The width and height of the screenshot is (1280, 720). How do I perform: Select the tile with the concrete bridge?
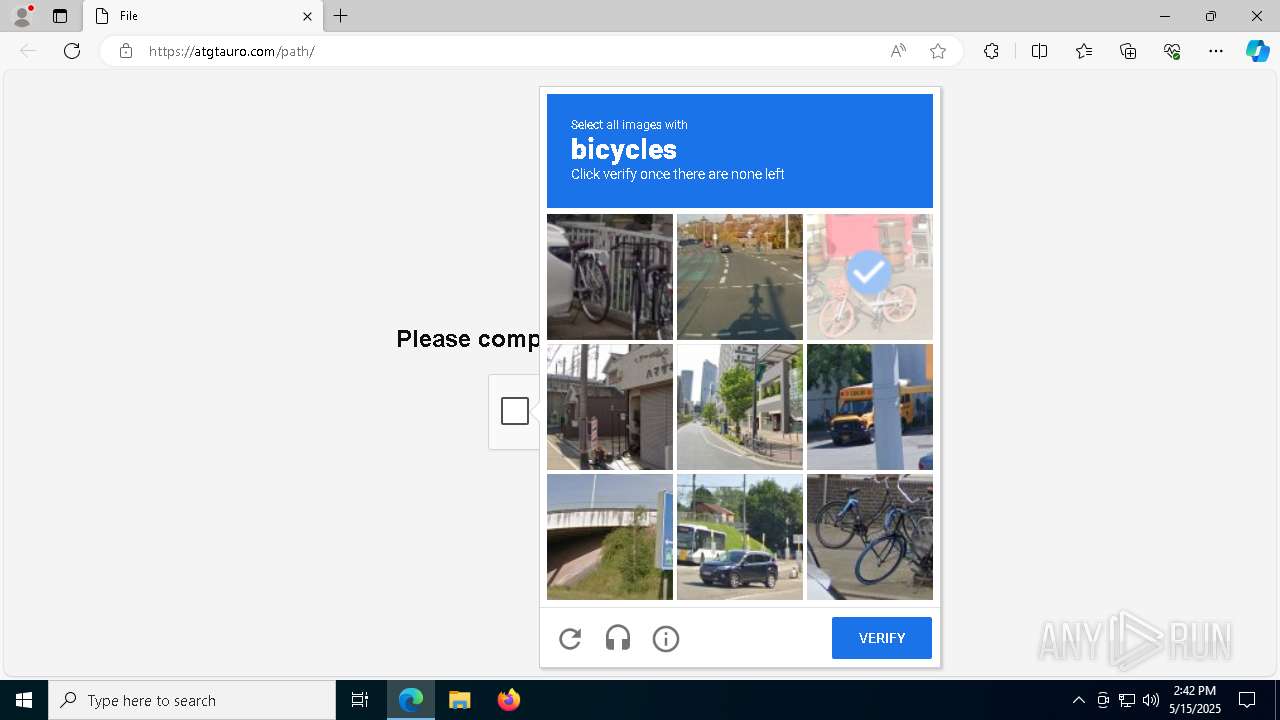click(610, 537)
